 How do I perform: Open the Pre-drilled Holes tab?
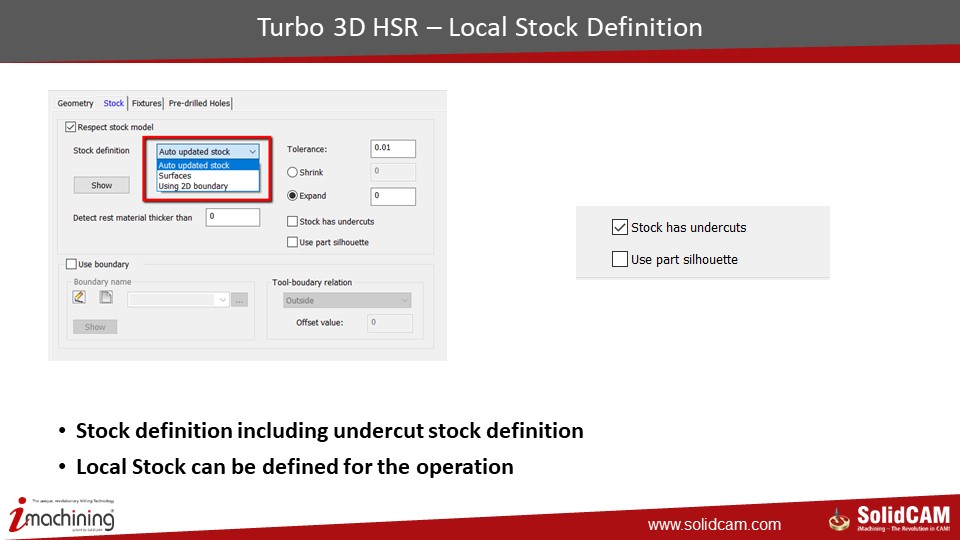click(x=199, y=103)
